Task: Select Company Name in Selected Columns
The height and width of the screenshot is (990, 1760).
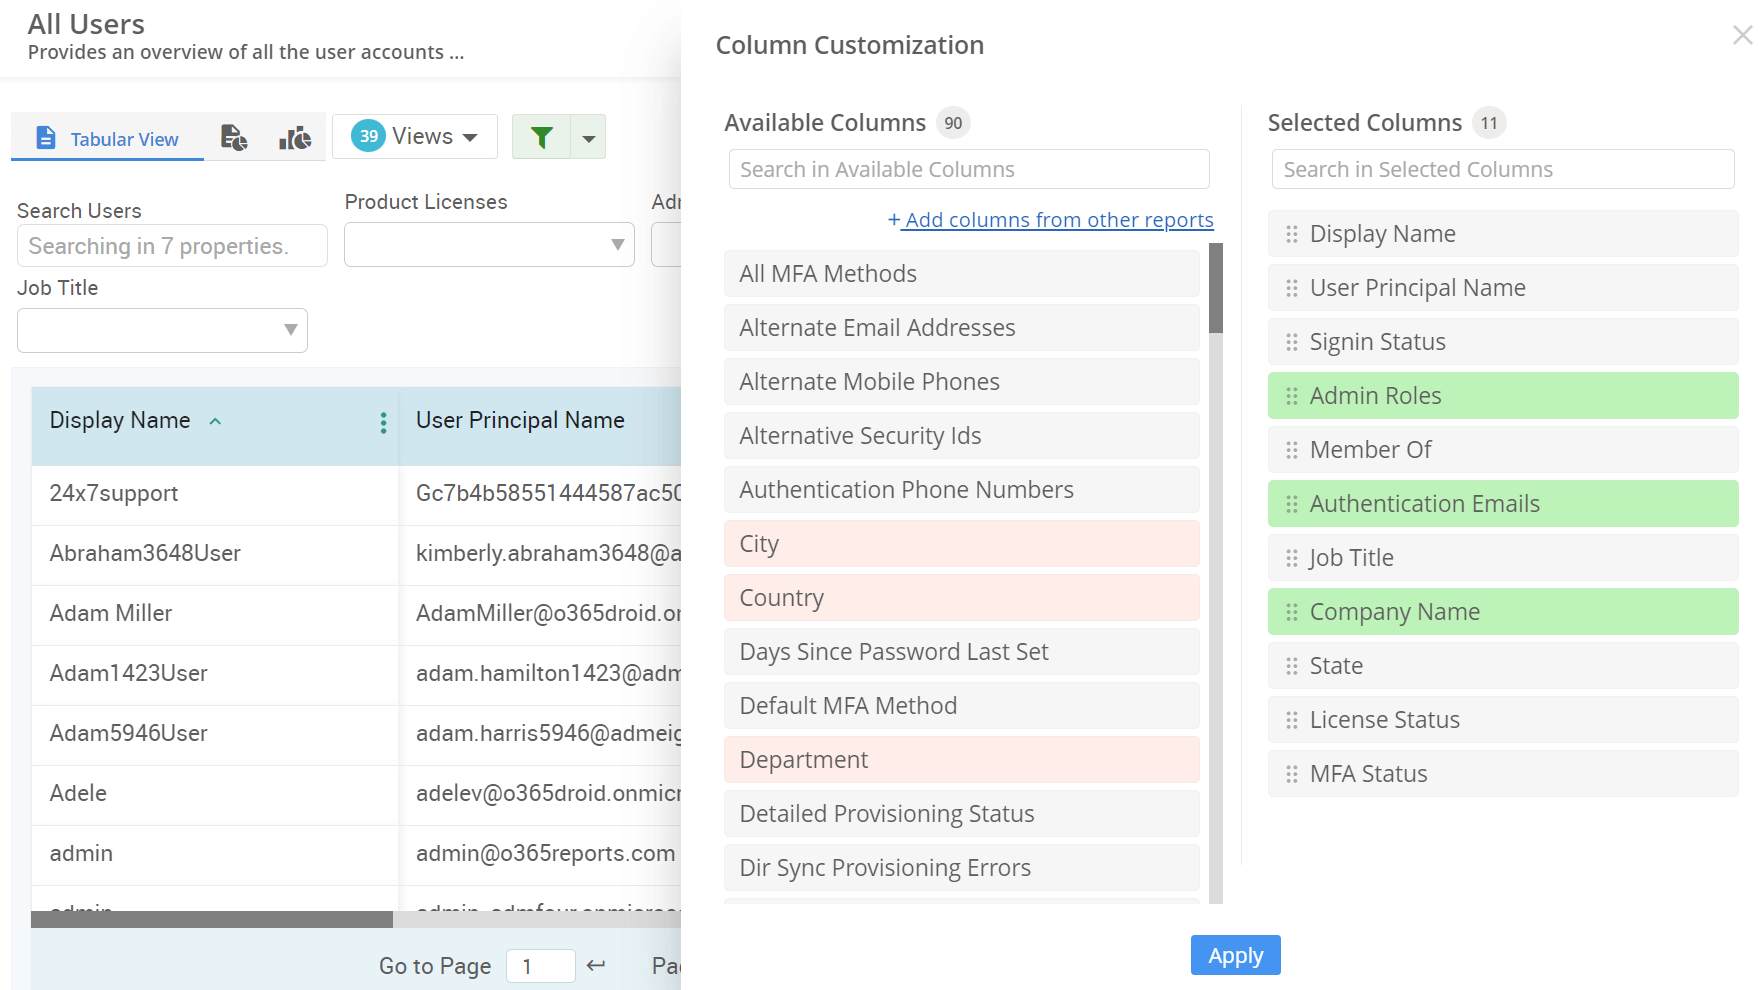Action: pos(1502,612)
